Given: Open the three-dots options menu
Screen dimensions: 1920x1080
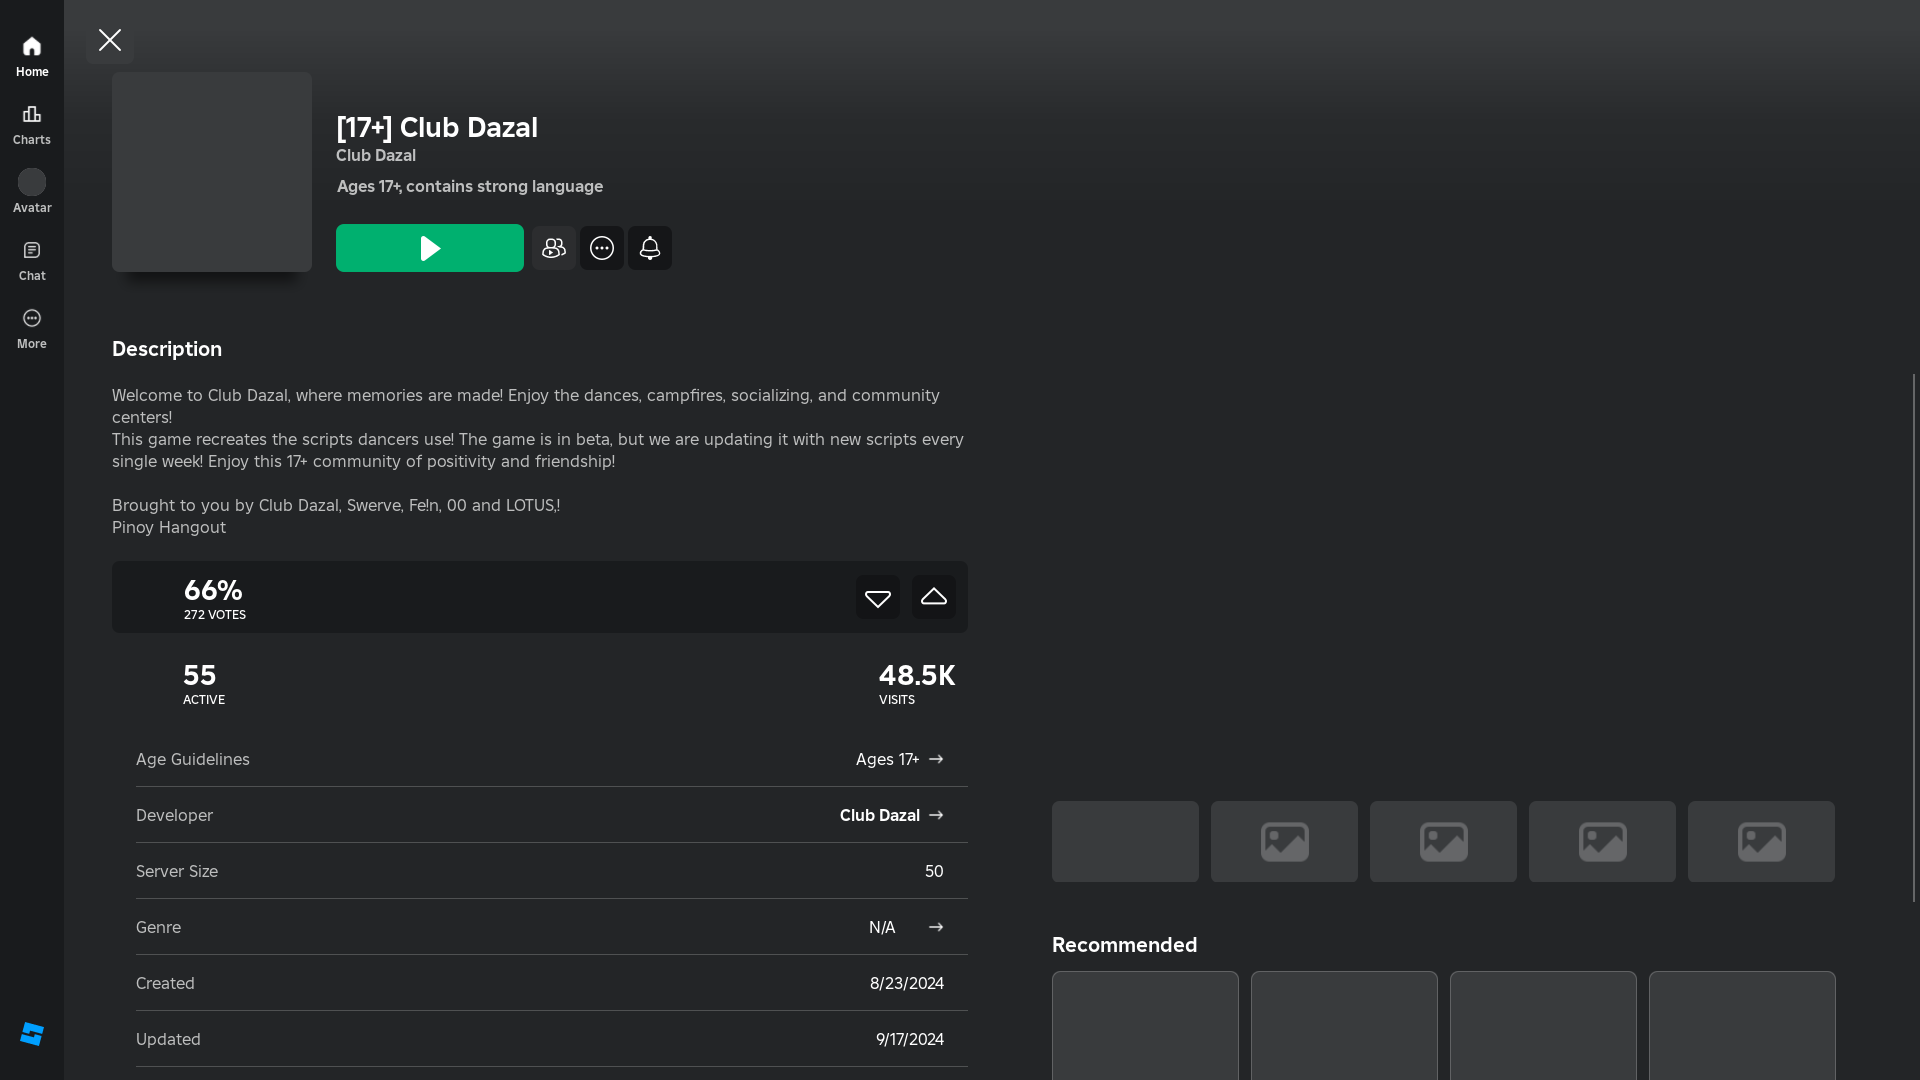Looking at the screenshot, I should [602, 248].
